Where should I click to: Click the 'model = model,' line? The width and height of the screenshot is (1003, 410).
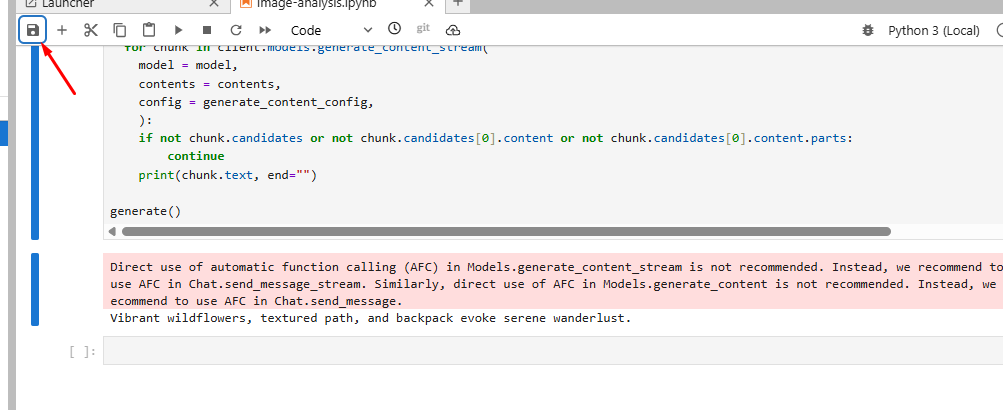pos(188,66)
